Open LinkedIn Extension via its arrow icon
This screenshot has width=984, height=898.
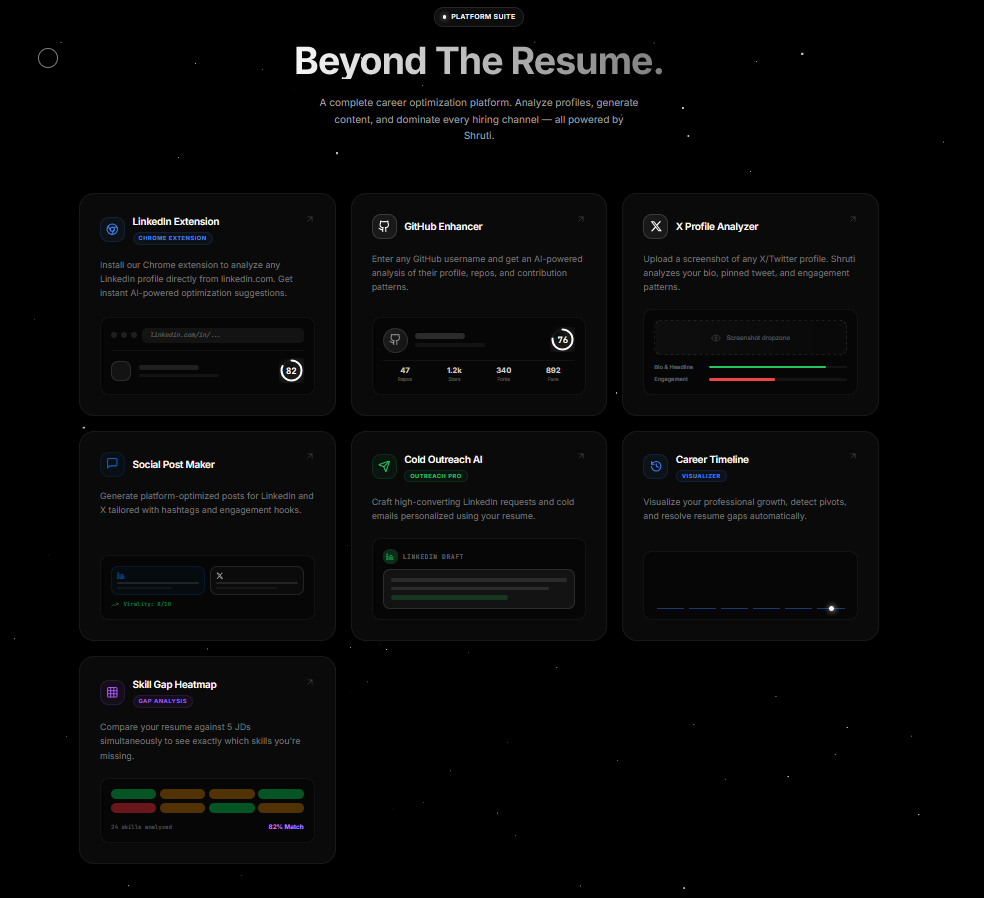(310, 219)
